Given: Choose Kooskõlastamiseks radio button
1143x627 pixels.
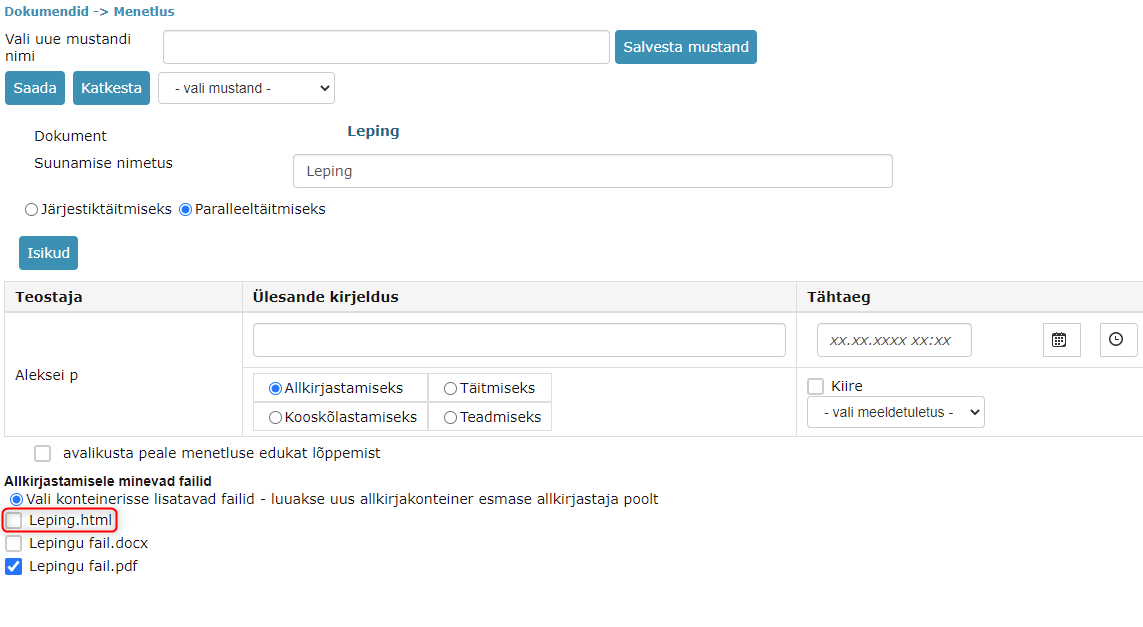Looking at the screenshot, I should pos(276,418).
